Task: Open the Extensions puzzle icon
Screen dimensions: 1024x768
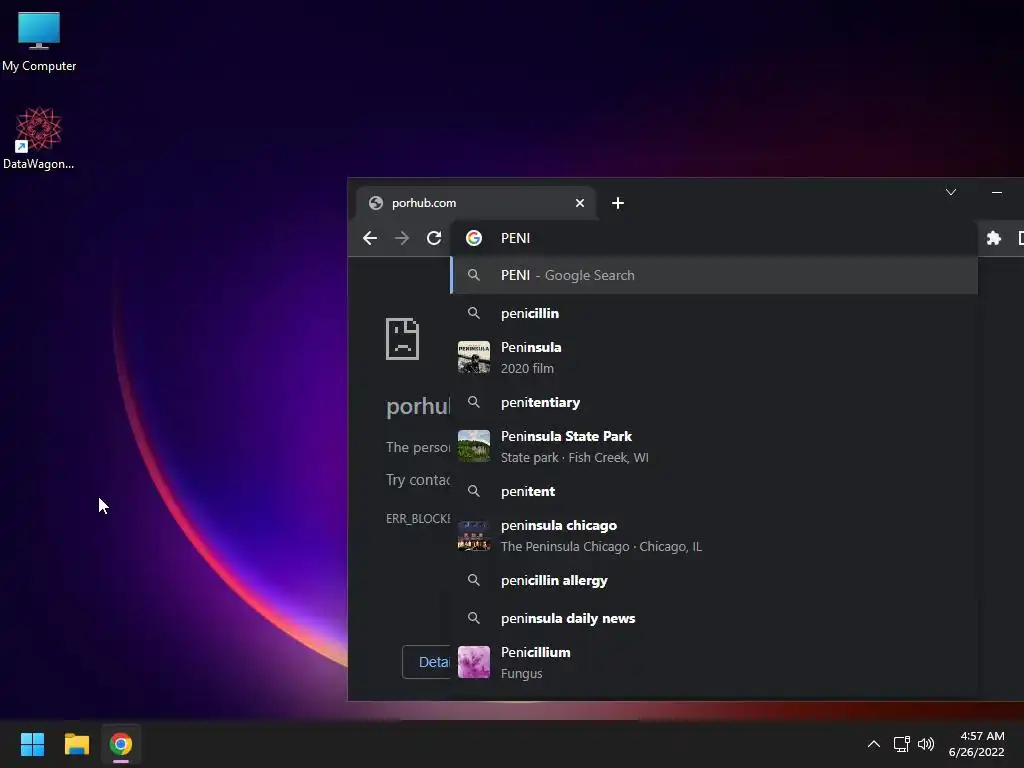Action: pos(993,238)
